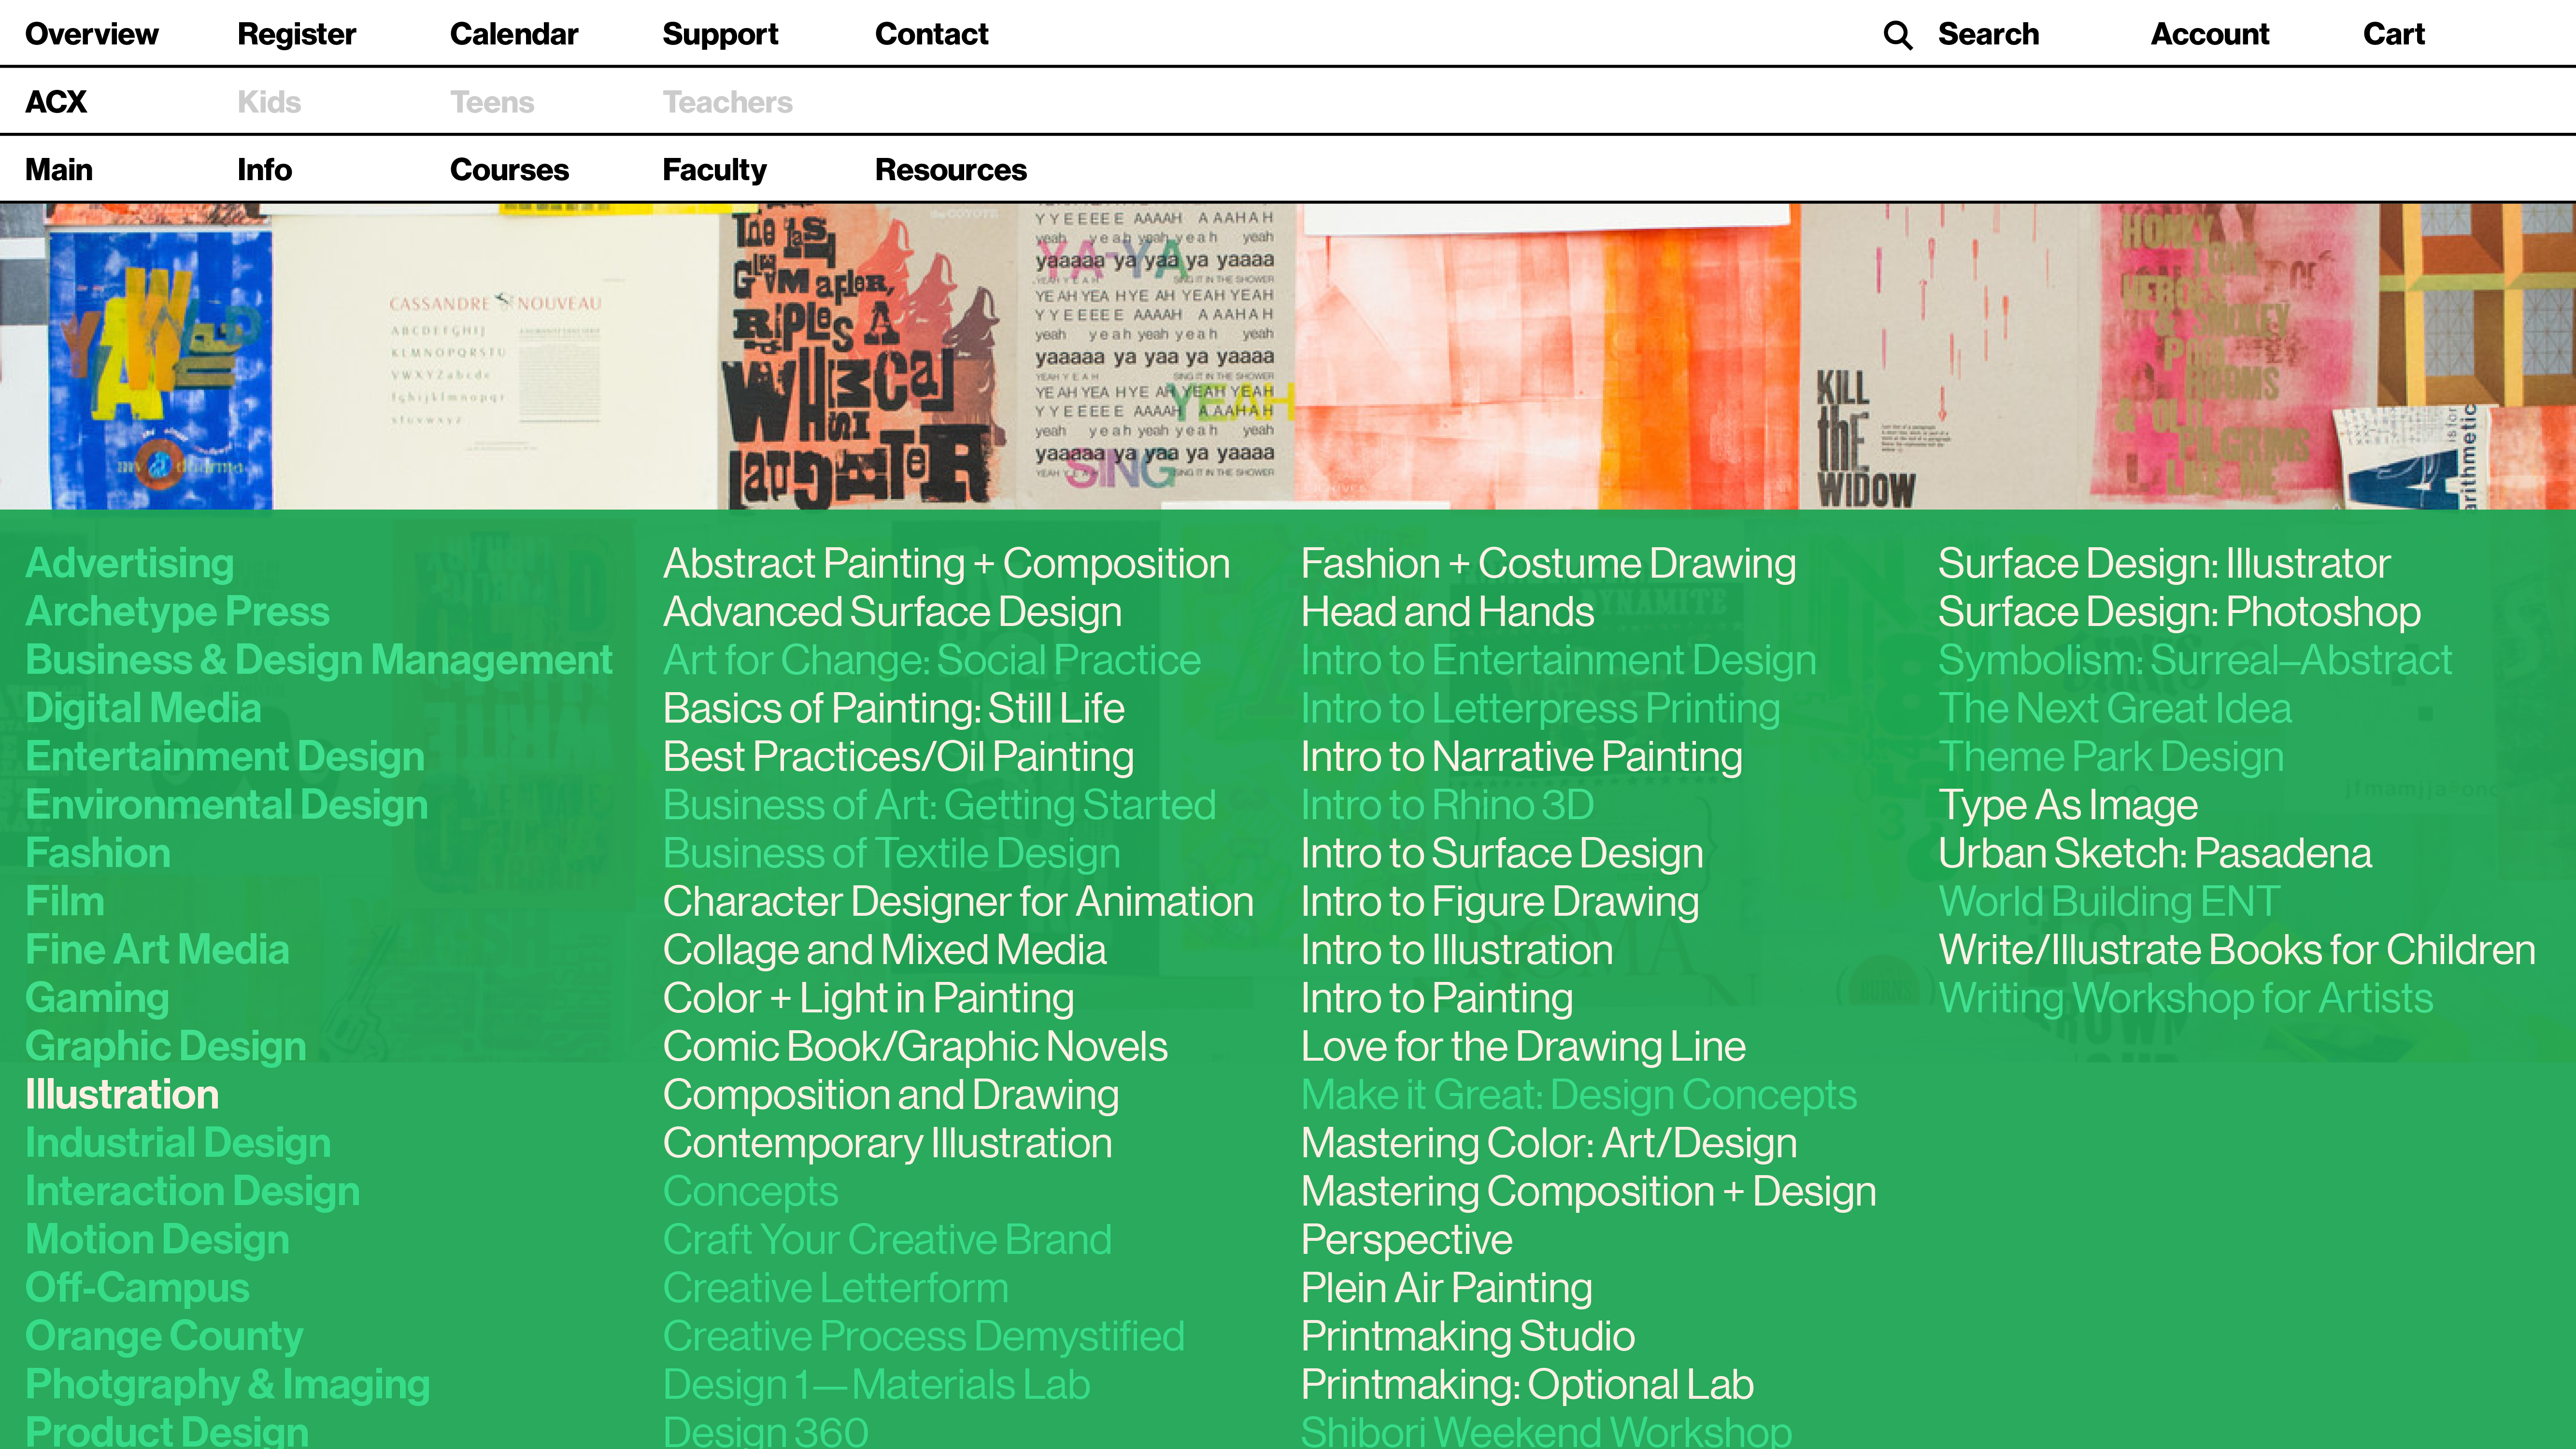Open Character Designer for Animation course
The height and width of the screenshot is (1449, 2576).
pyautogui.click(x=958, y=902)
